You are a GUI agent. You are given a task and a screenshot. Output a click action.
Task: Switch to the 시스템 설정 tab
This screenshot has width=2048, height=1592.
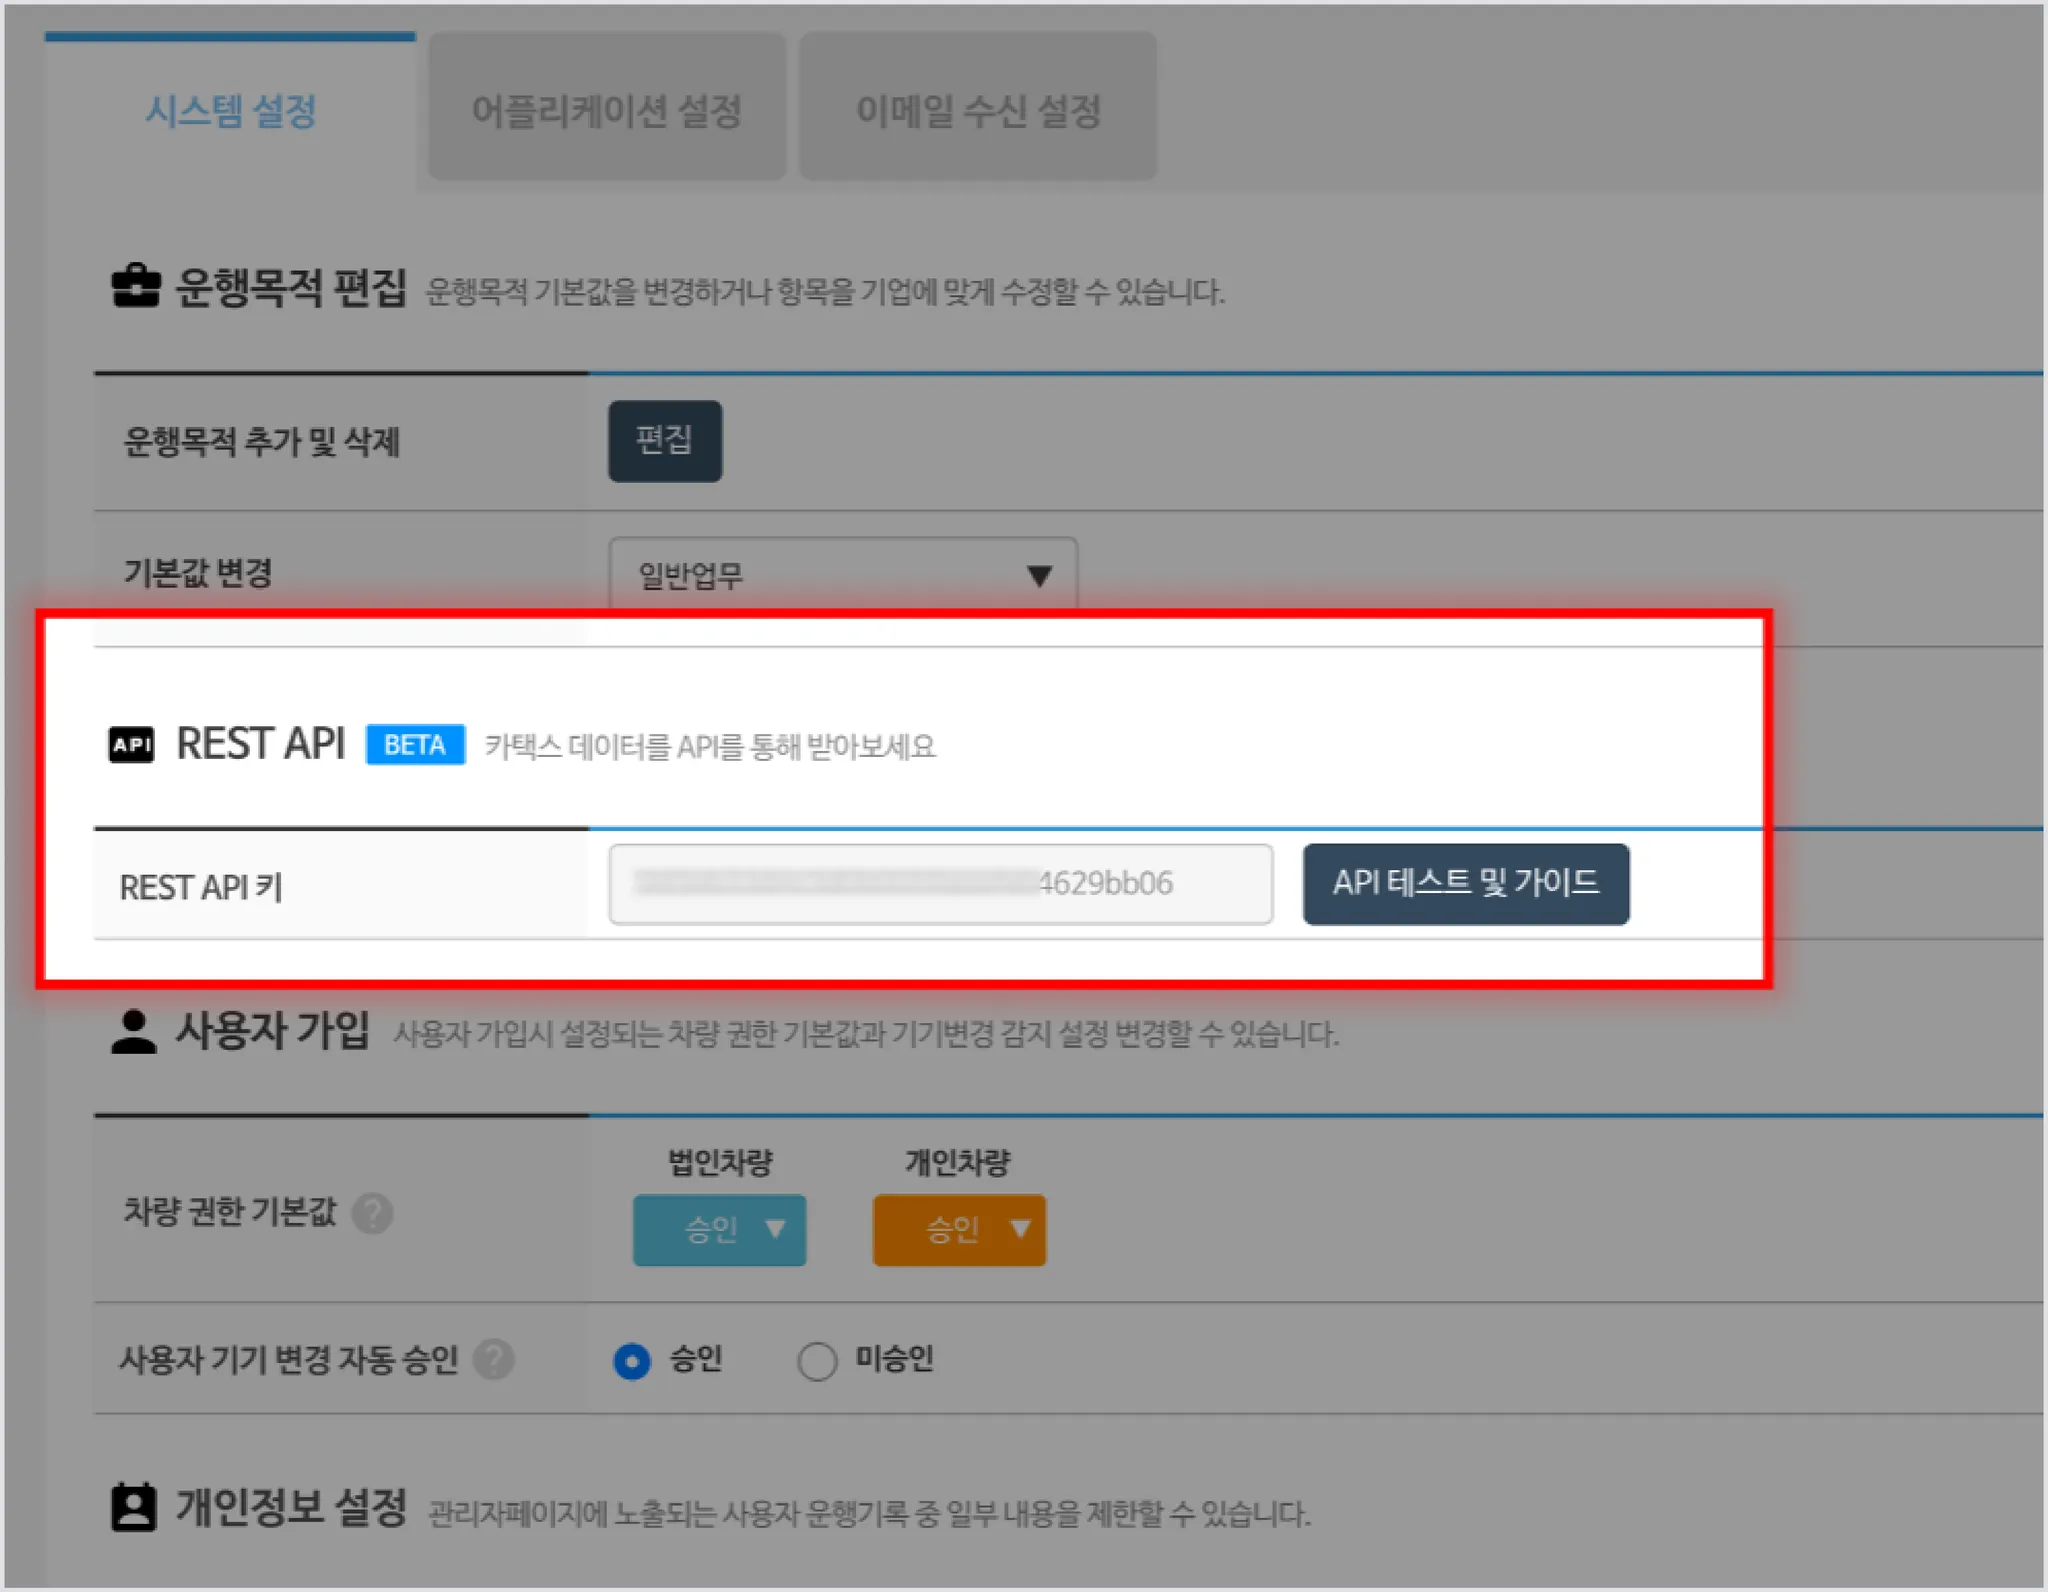231,110
